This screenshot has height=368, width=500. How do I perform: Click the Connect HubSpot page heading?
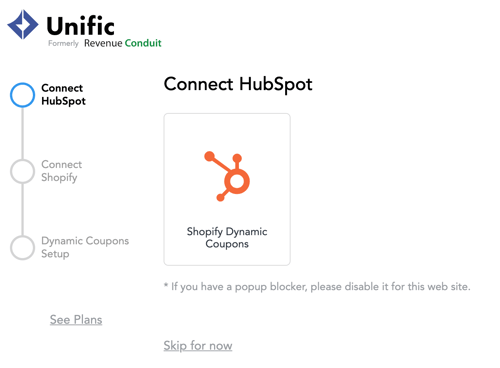coord(238,84)
